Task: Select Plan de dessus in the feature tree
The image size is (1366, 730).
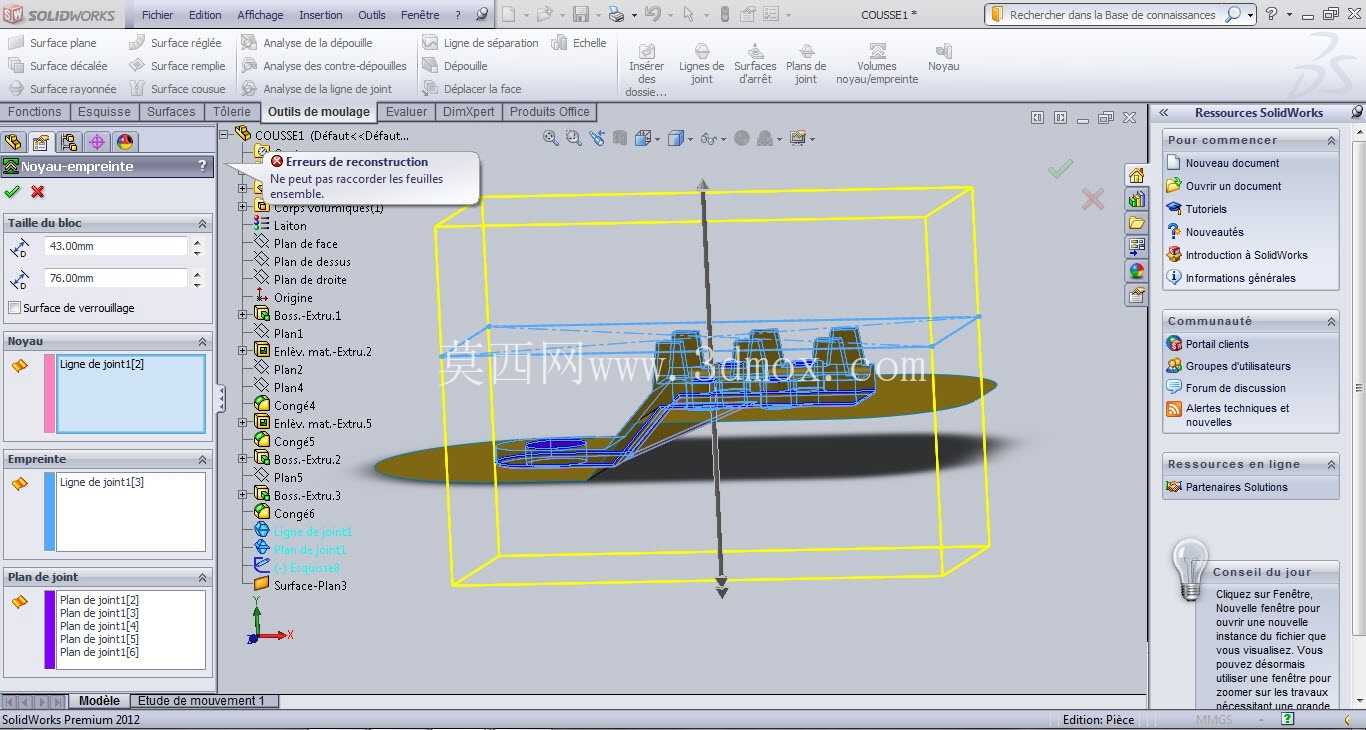Action: tap(312, 262)
